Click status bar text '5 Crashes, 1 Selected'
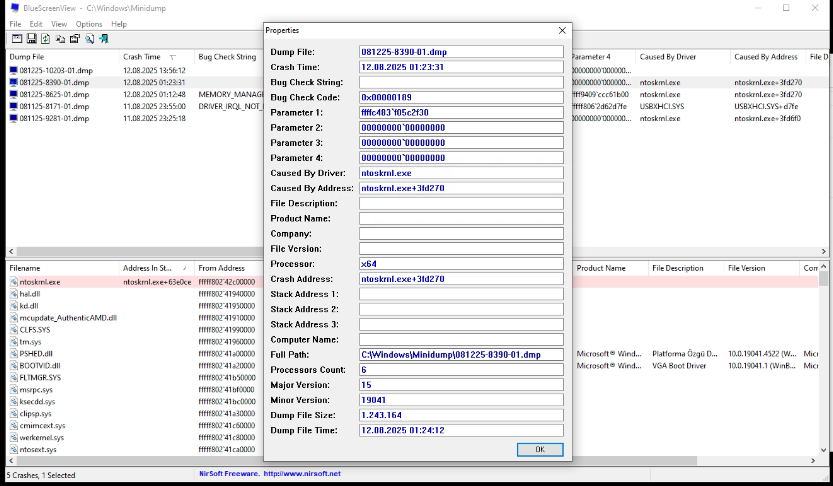Screen dimensions: 833x486 coord(40,475)
